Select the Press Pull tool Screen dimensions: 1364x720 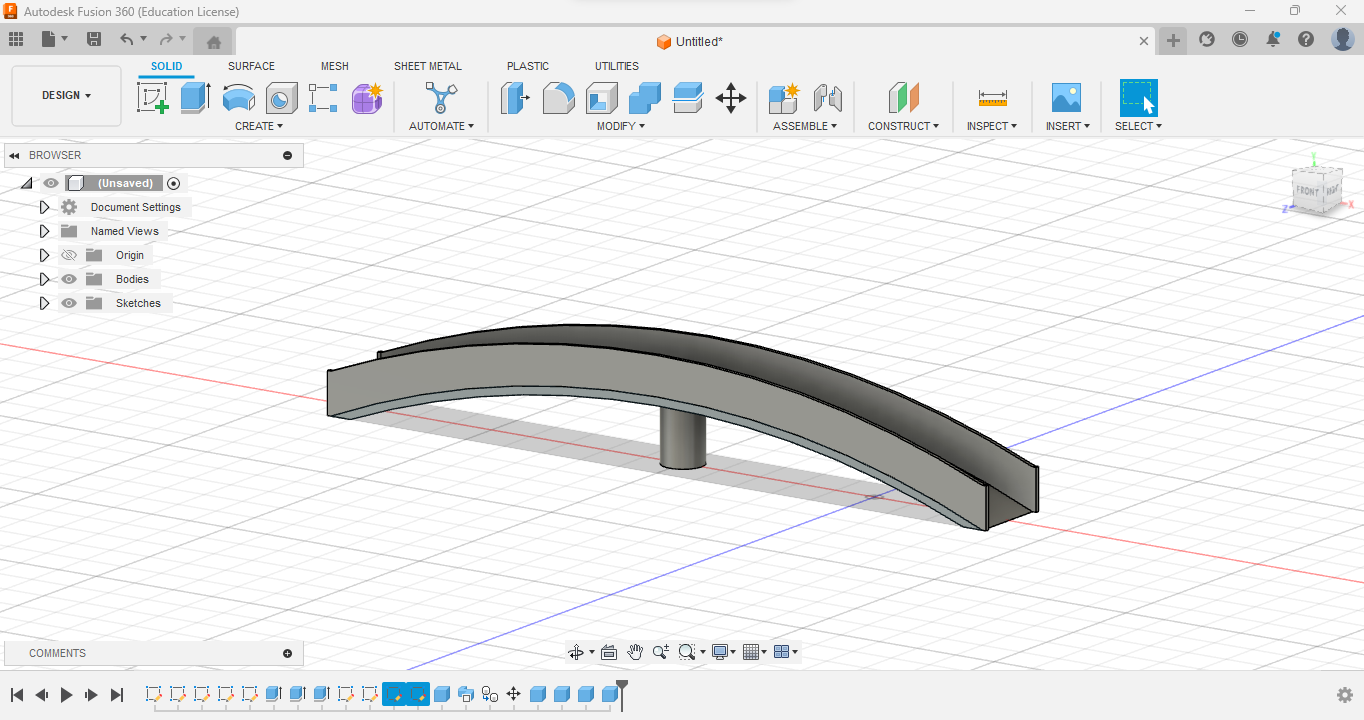coord(515,98)
